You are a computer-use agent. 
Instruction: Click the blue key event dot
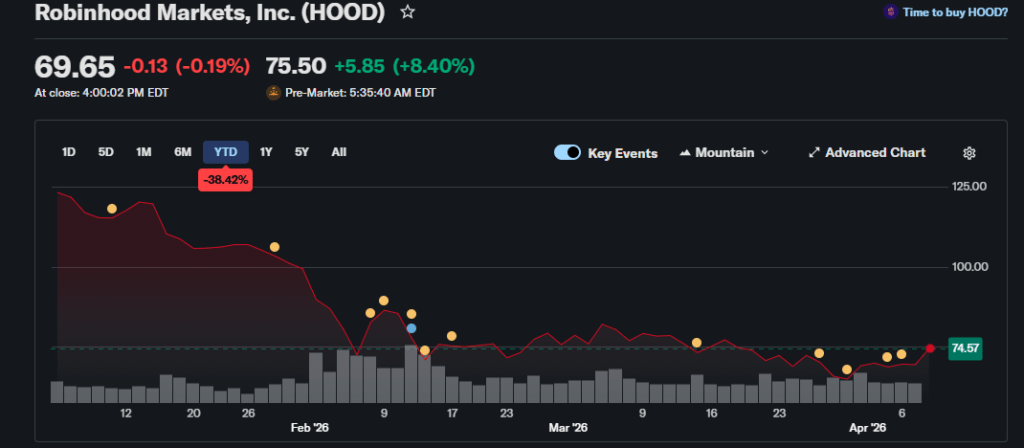tap(411, 328)
